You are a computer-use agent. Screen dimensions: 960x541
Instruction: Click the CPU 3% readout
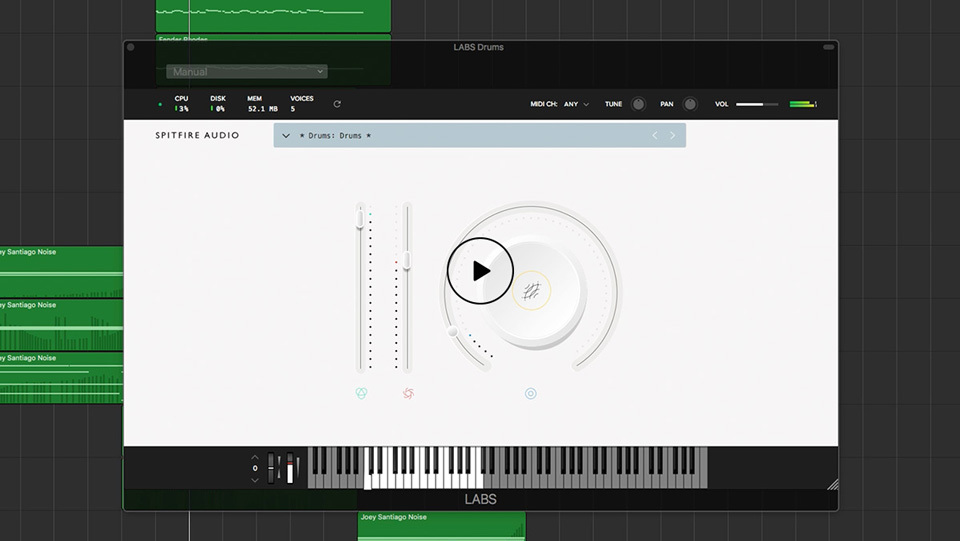181,103
